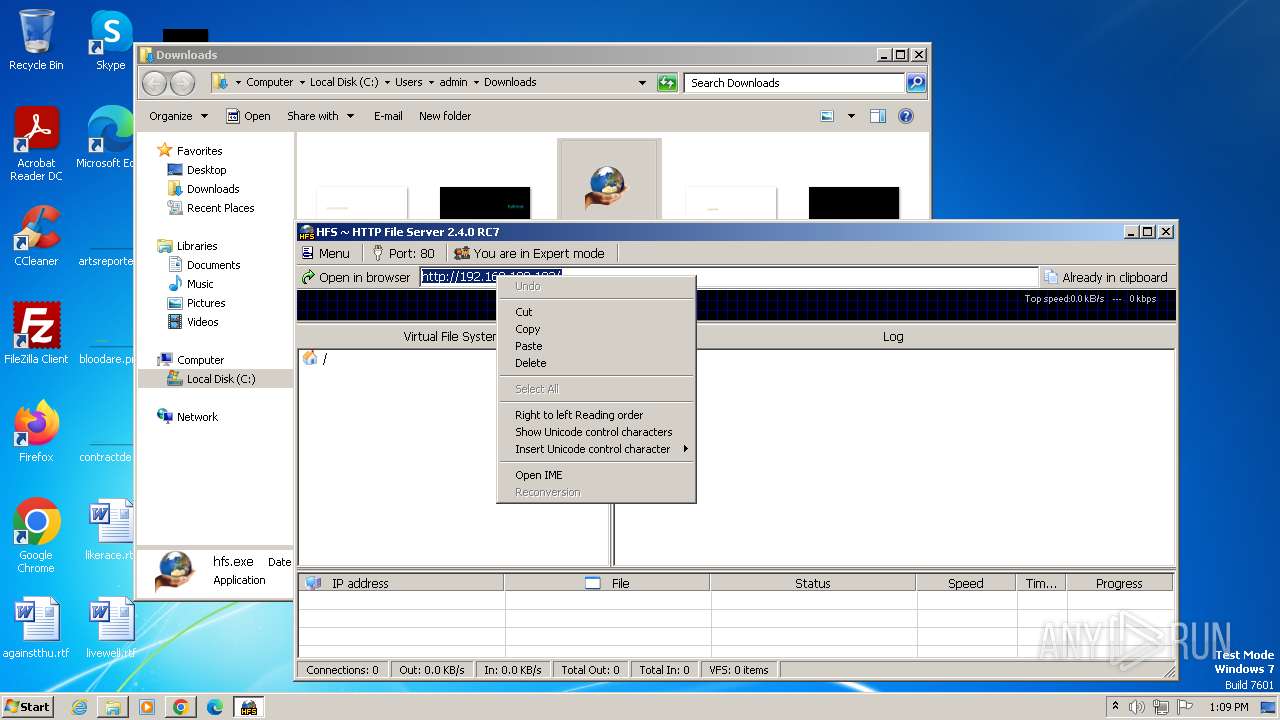Click Search Downloads input field
This screenshot has height=720, width=1280.
point(795,83)
